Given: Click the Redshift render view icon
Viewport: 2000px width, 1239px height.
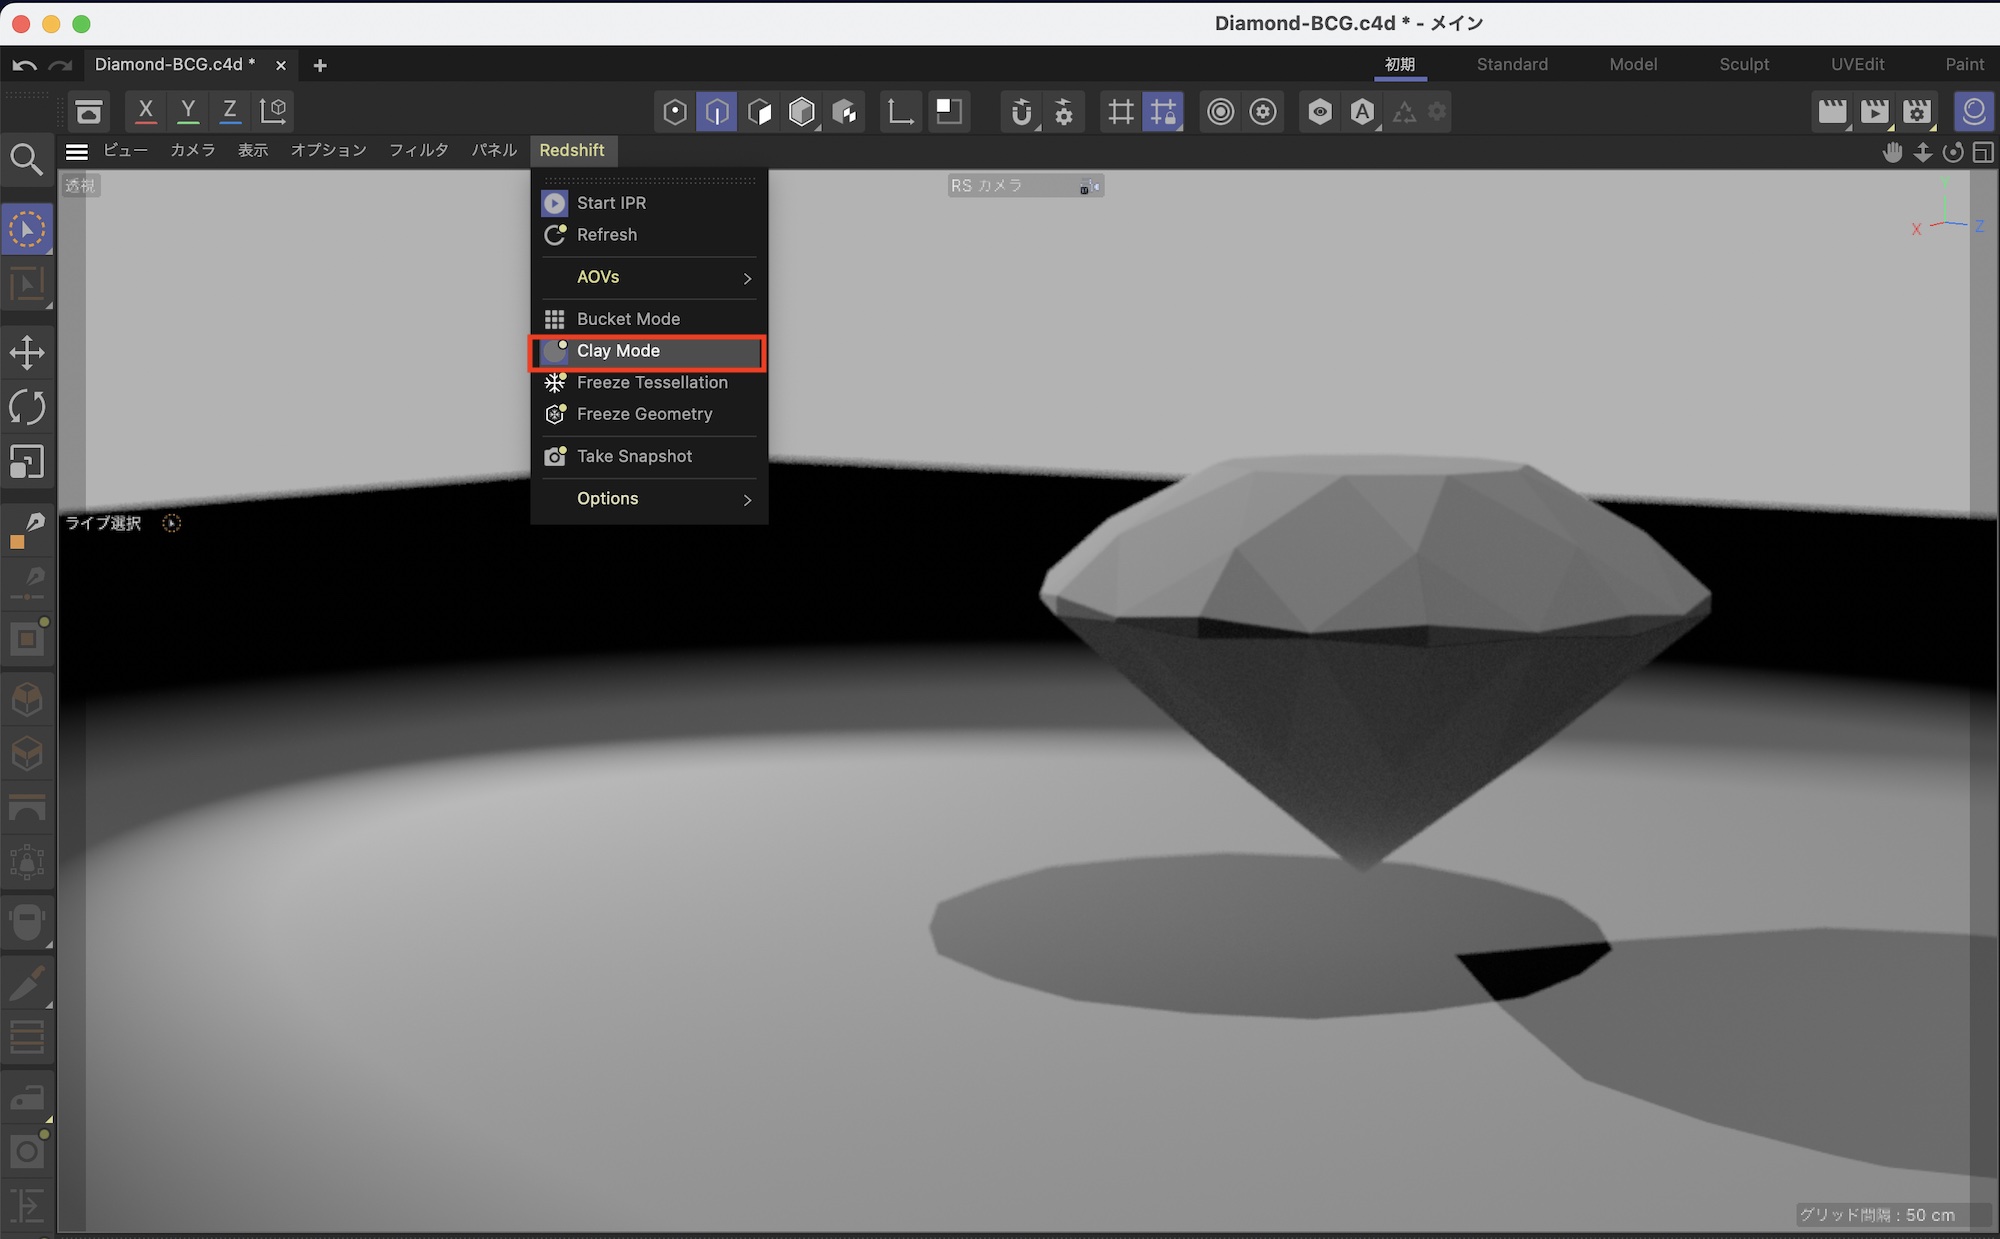Looking at the screenshot, I should tap(1973, 111).
